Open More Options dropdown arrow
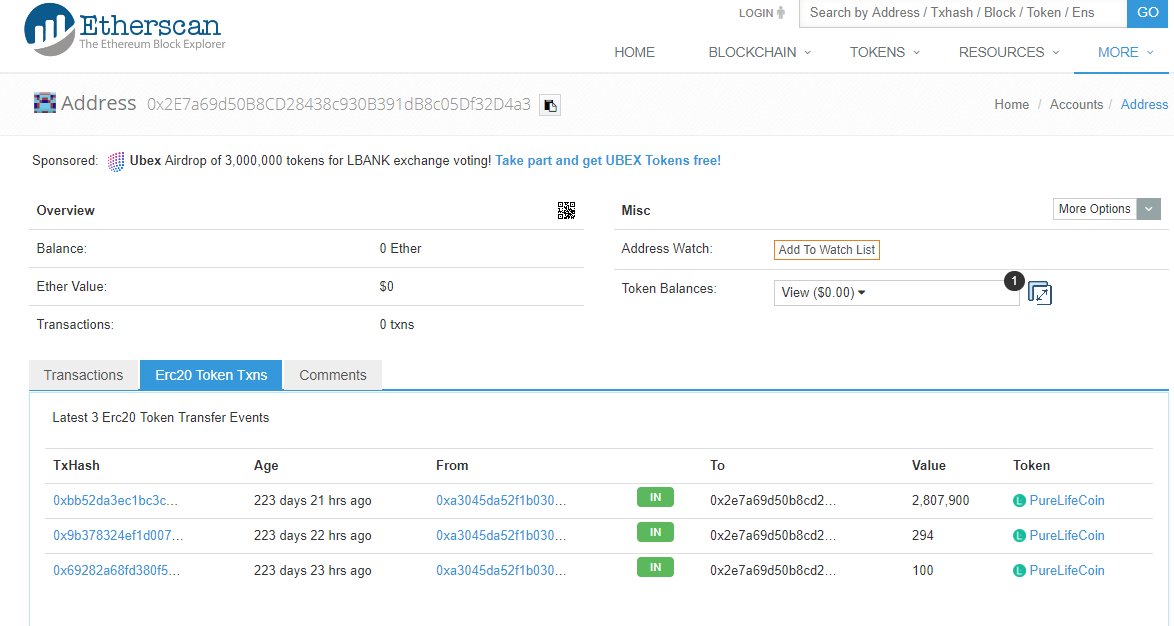The height and width of the screenshot is (626, 1174). tap(1149, 209)
